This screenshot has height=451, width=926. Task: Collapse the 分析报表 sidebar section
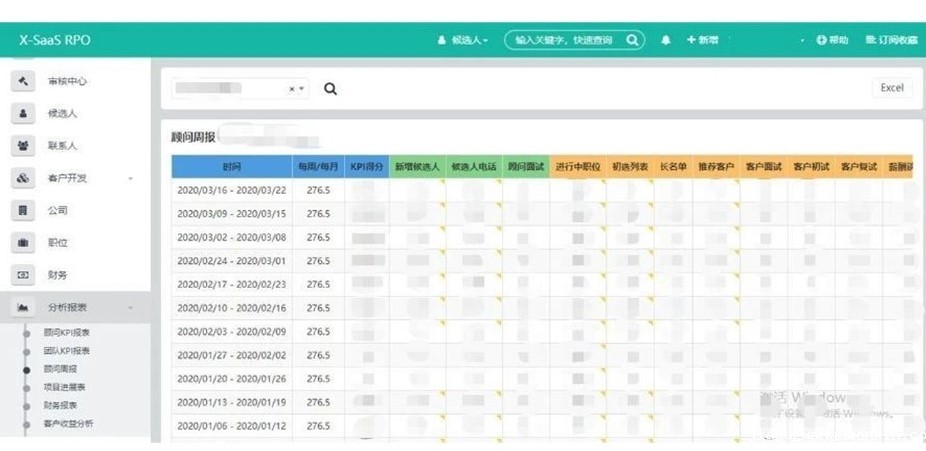coord(130,308)
